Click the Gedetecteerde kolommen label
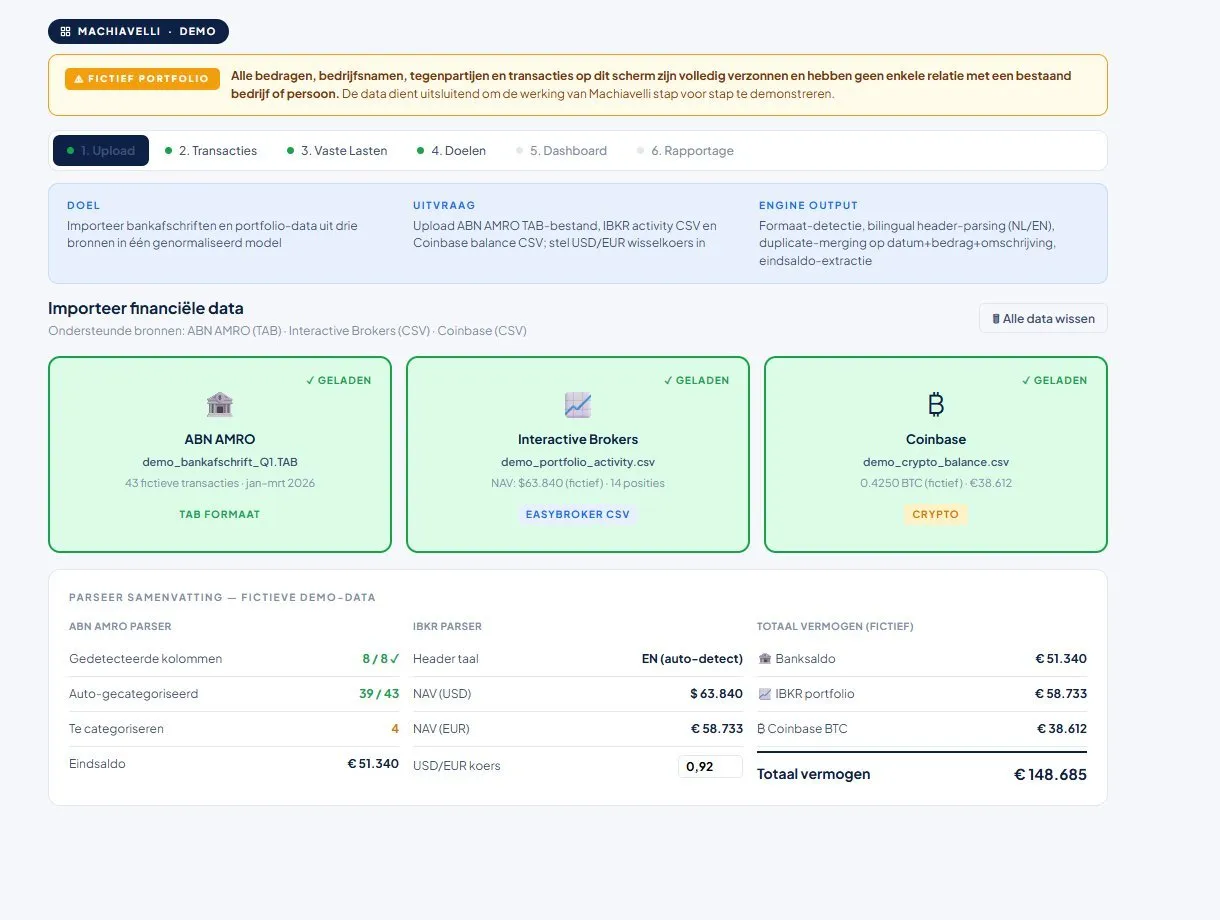This screenshot has width=1220, height=920. pyautogui.click(x=146, y=659)
